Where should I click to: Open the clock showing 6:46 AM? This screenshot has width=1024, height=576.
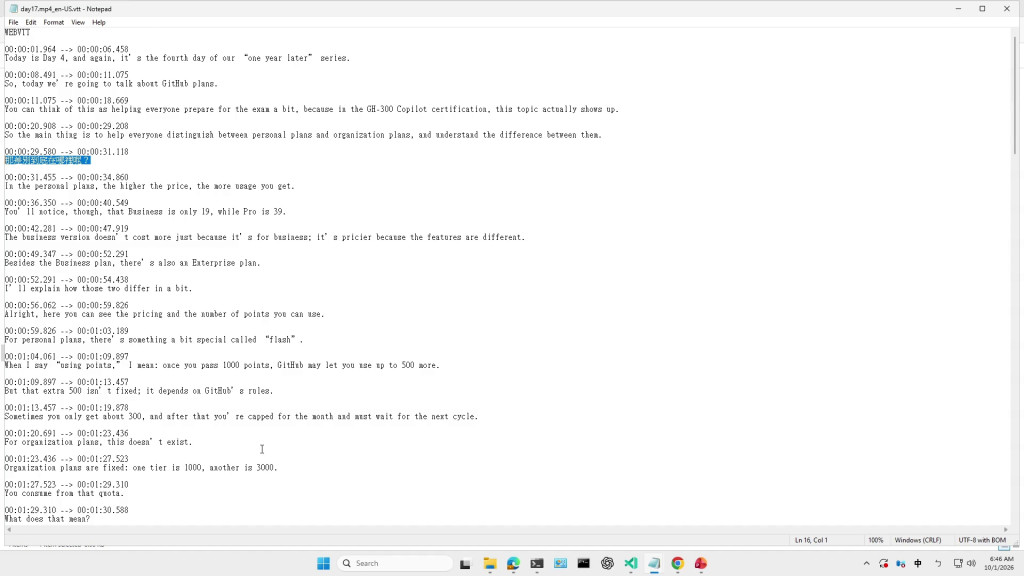[1001, 564]
